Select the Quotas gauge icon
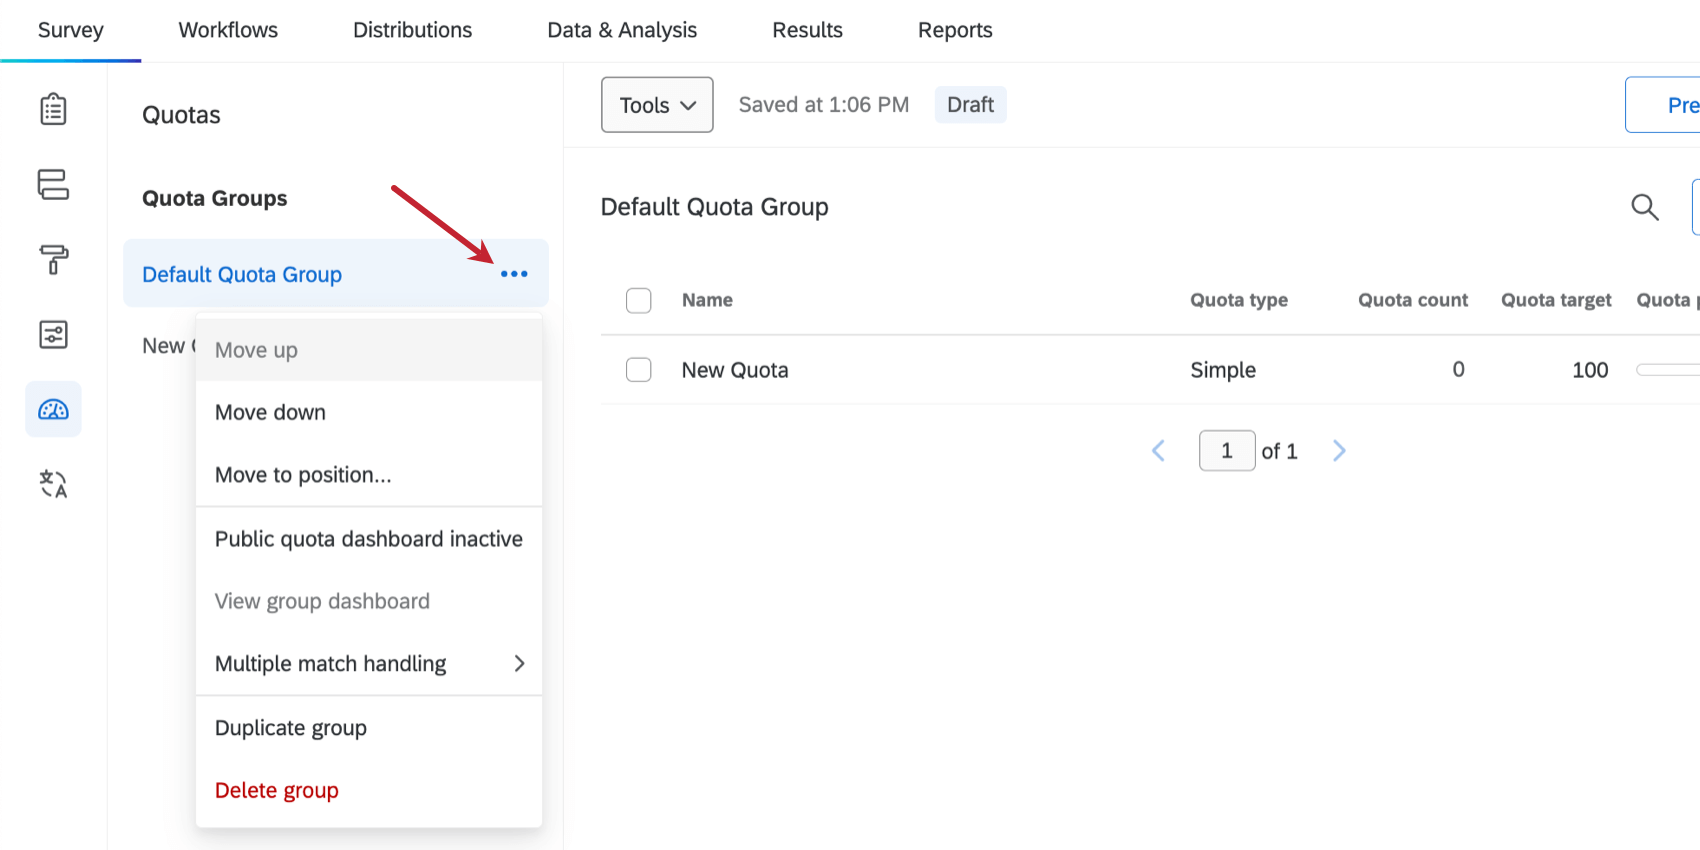Screen dimensions: 1700x850 [x=53, y=409]
